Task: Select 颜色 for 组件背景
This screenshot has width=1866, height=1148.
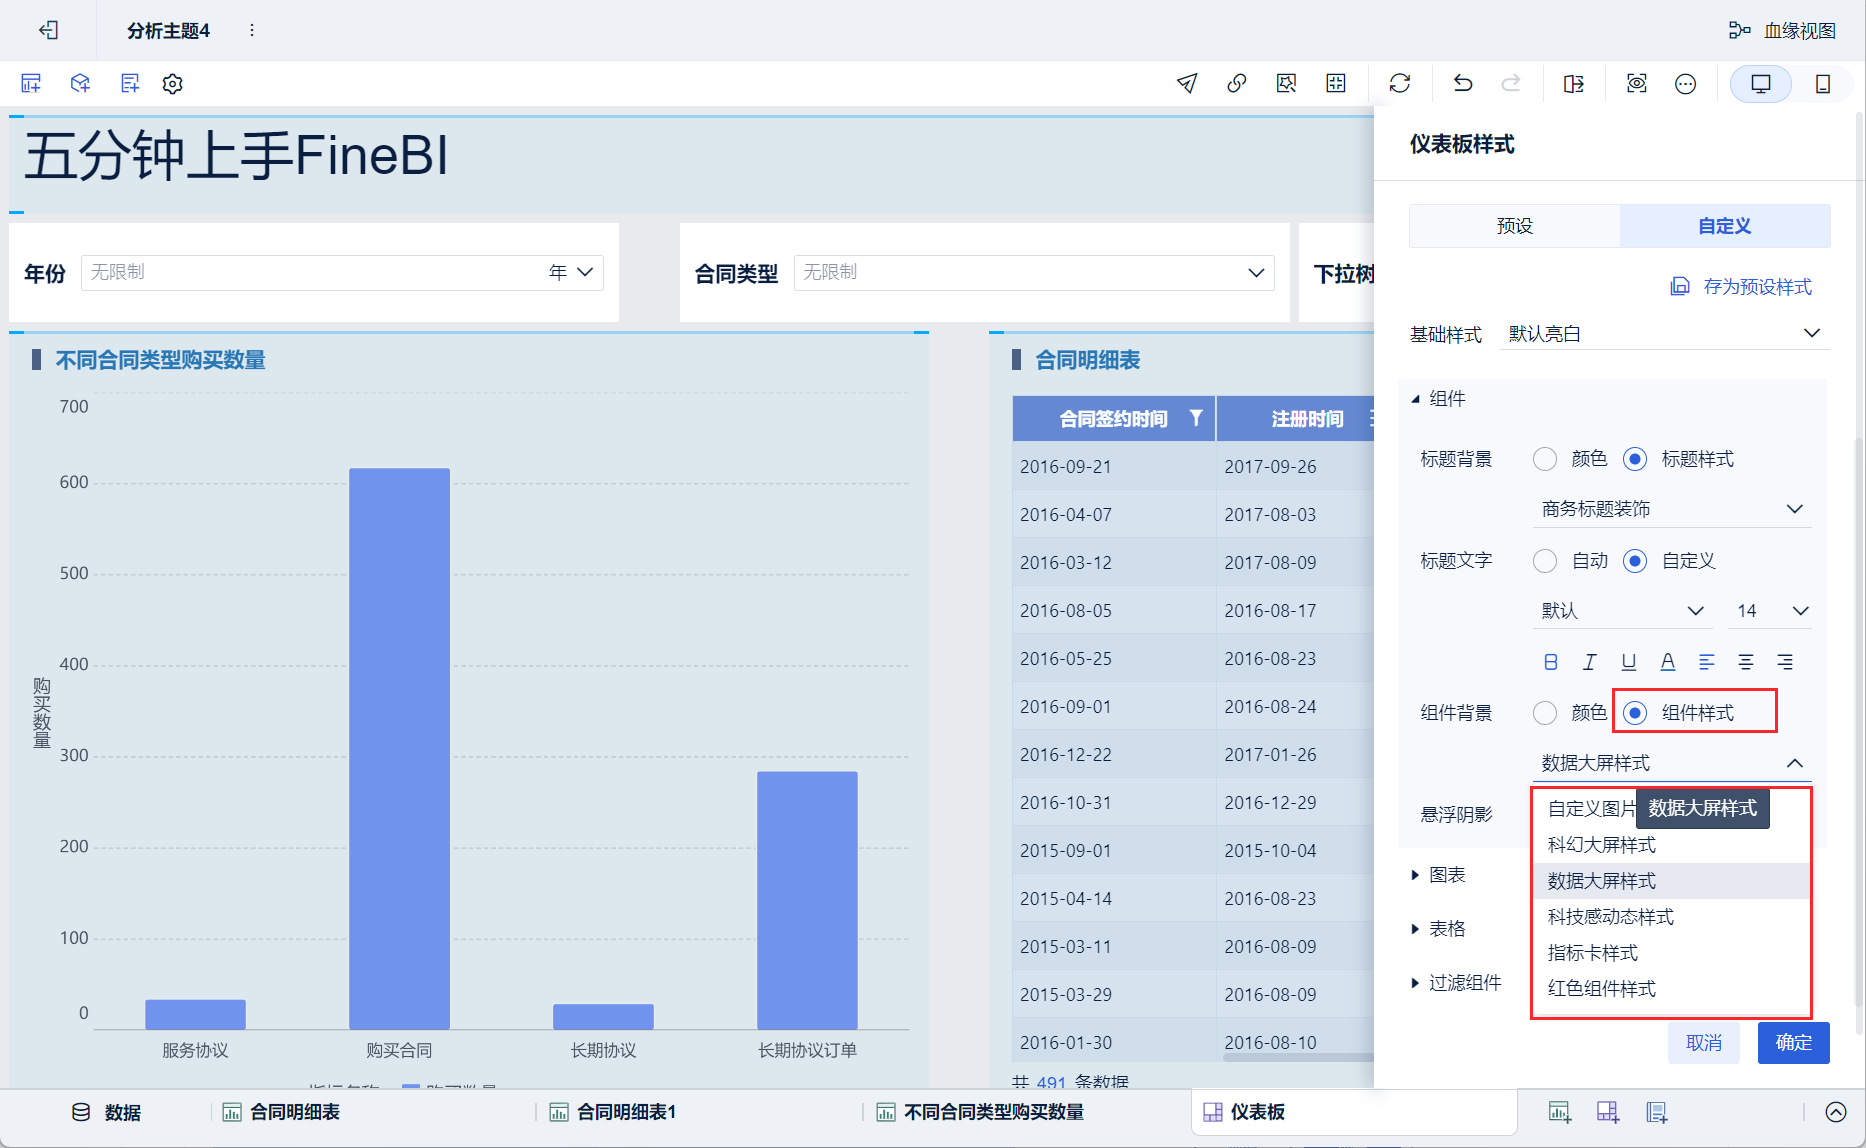Action: (1545, 713)
